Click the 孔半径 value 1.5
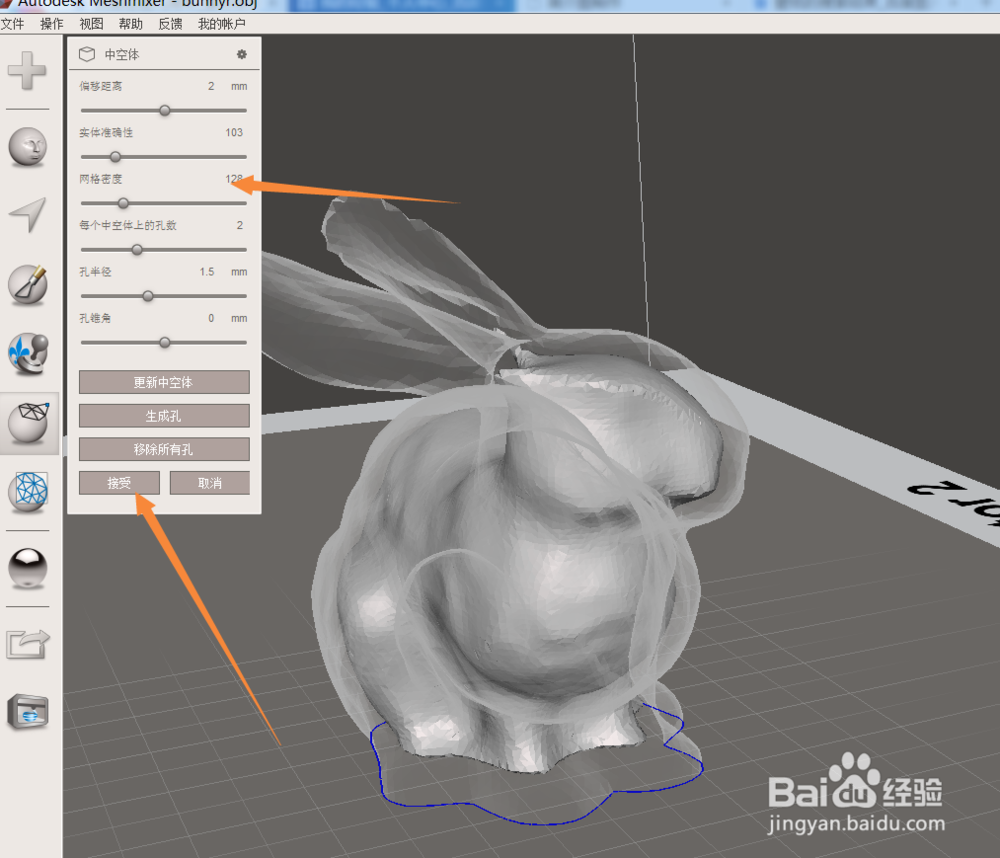This screenshot has height=858, width=1000. [207, 272]
